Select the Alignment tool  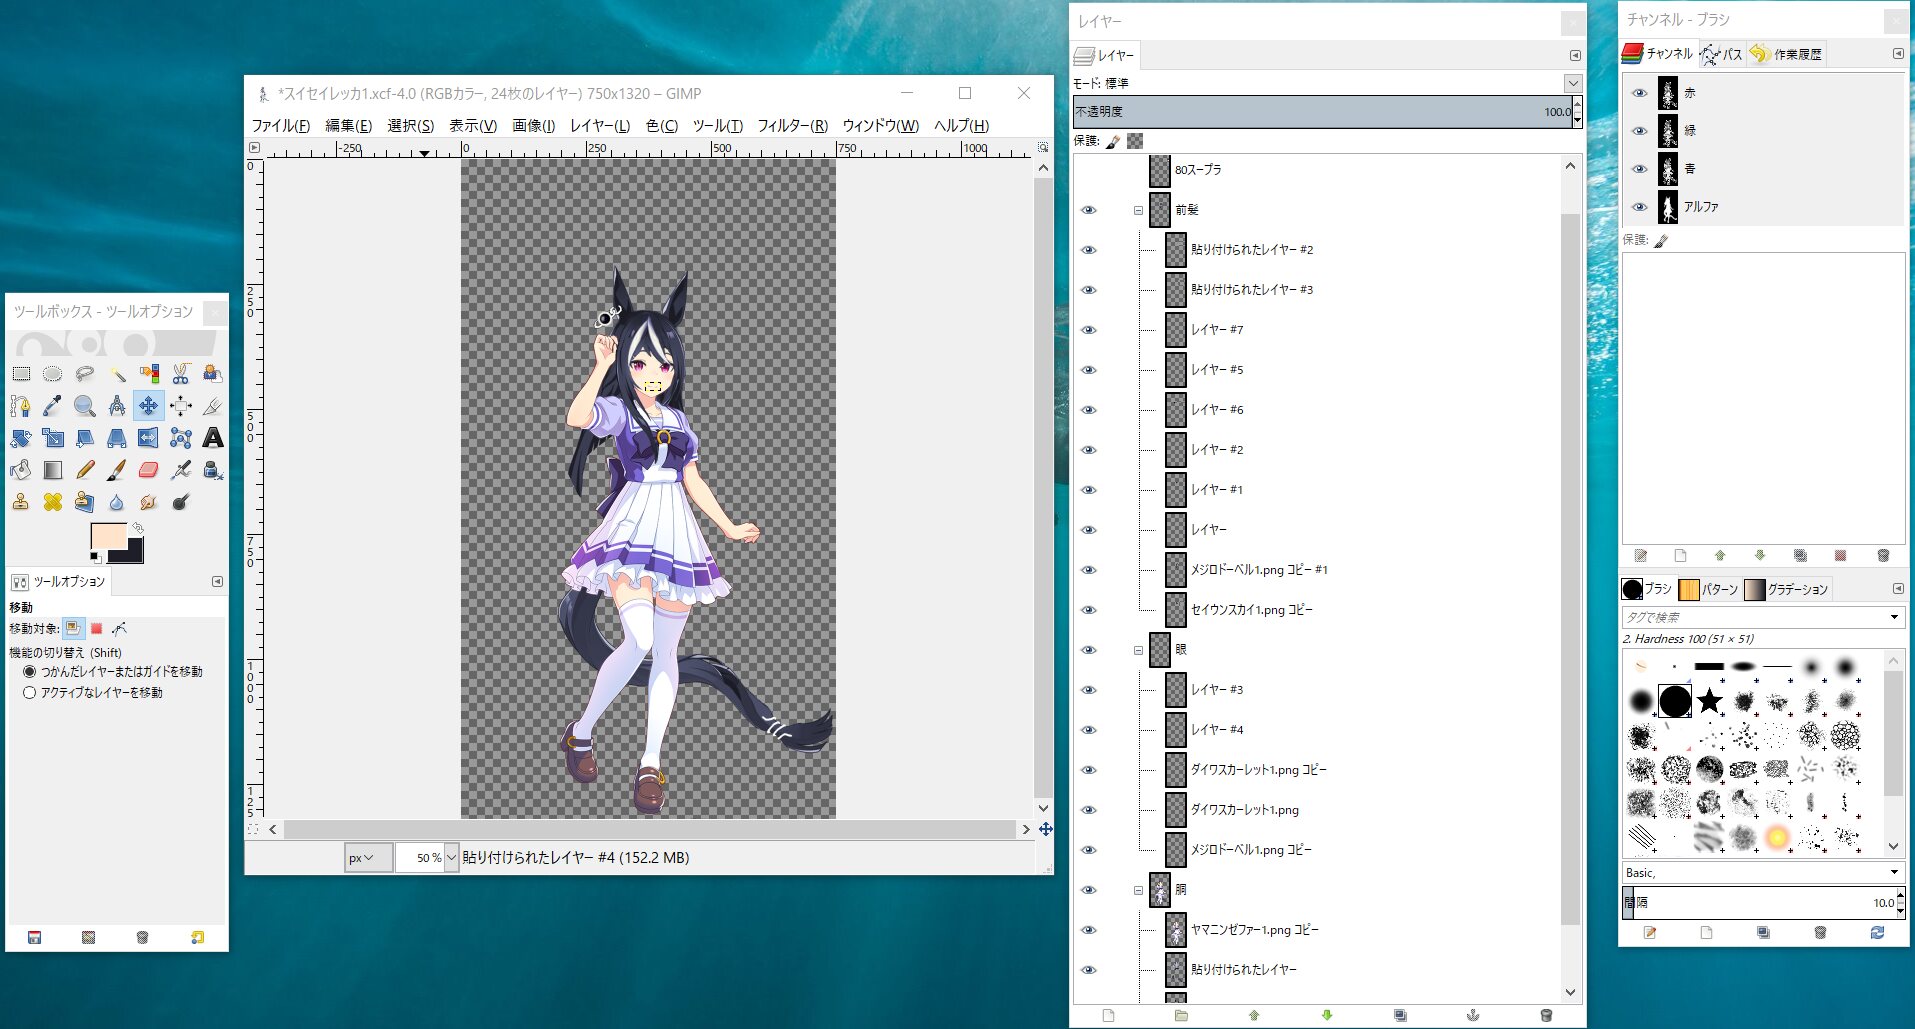point(181,406)
